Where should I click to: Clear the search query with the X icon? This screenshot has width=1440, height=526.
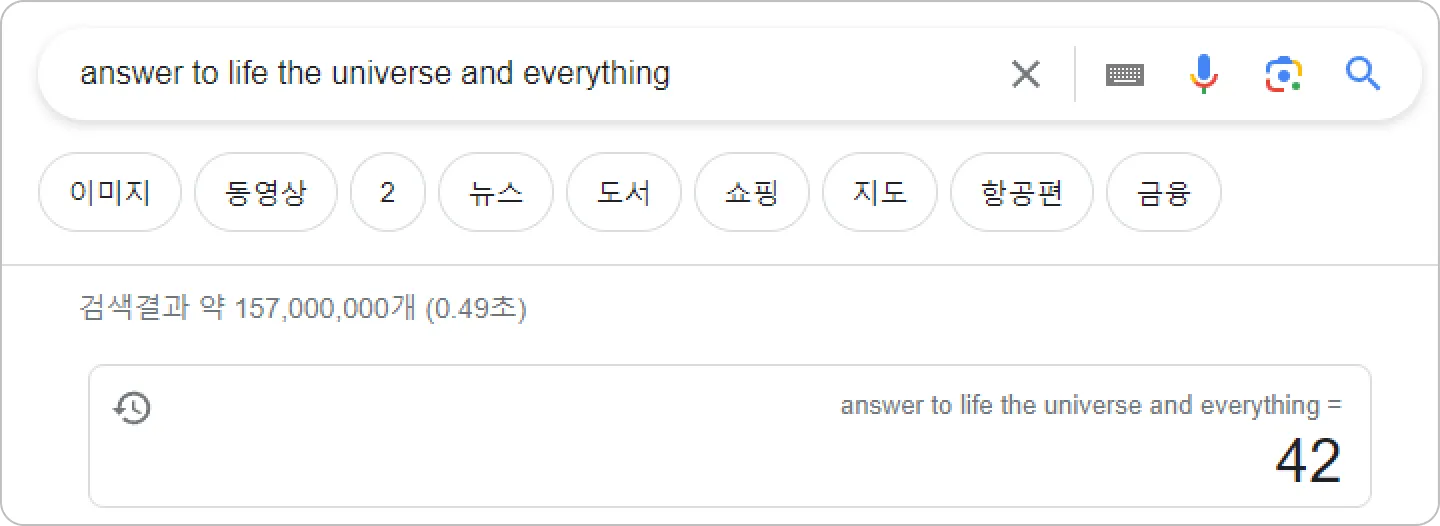(1026, 74)
